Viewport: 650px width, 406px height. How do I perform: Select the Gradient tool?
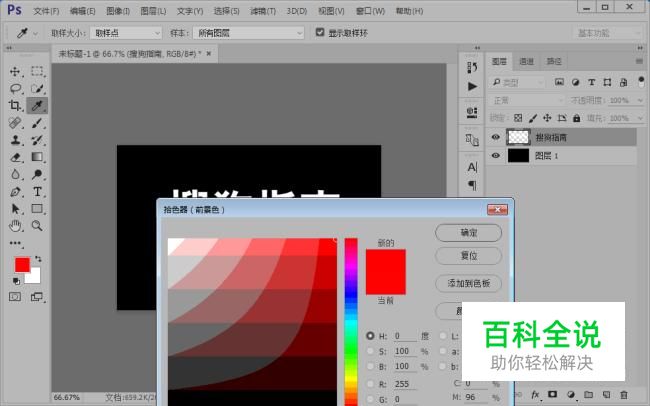pyautogui.click(x=37, y=157)
